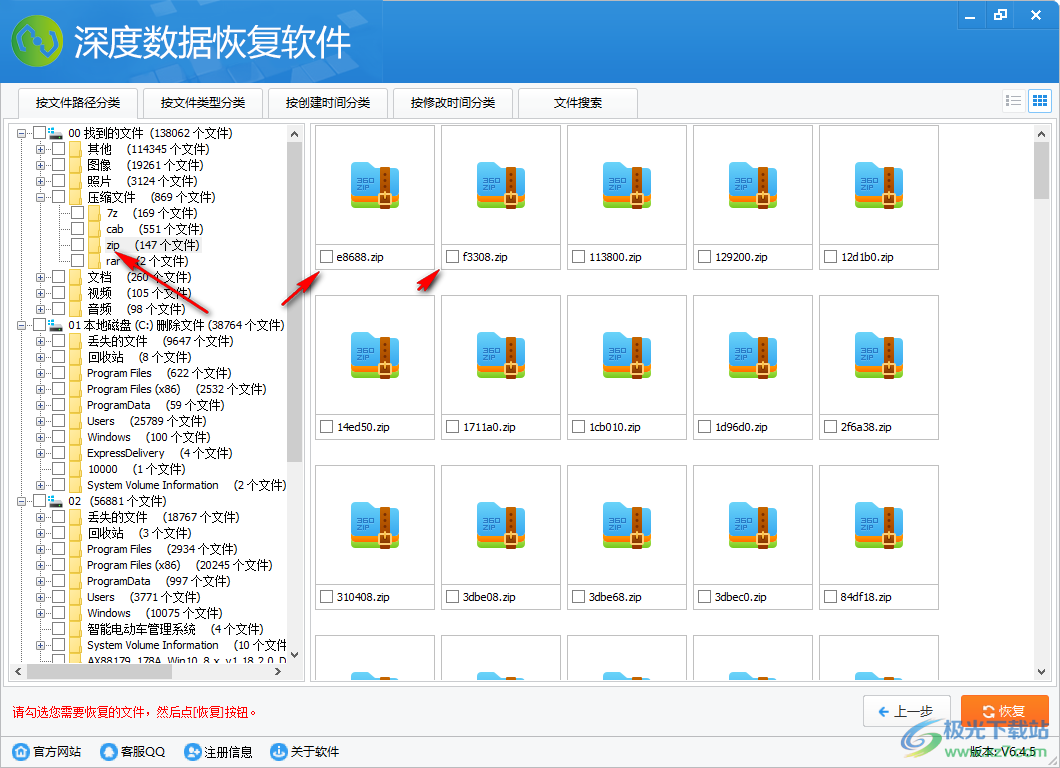Screen dimensions: 1060x768
Task: Switch to 按创建时间分类 tab
Action: (328, 103)
